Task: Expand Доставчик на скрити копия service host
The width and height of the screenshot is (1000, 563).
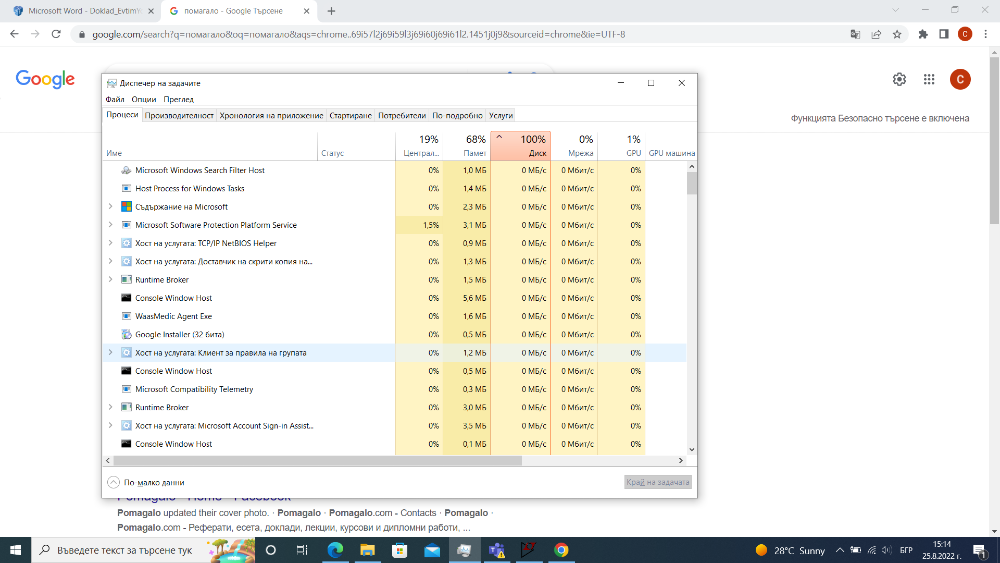Action: point(110,261)
